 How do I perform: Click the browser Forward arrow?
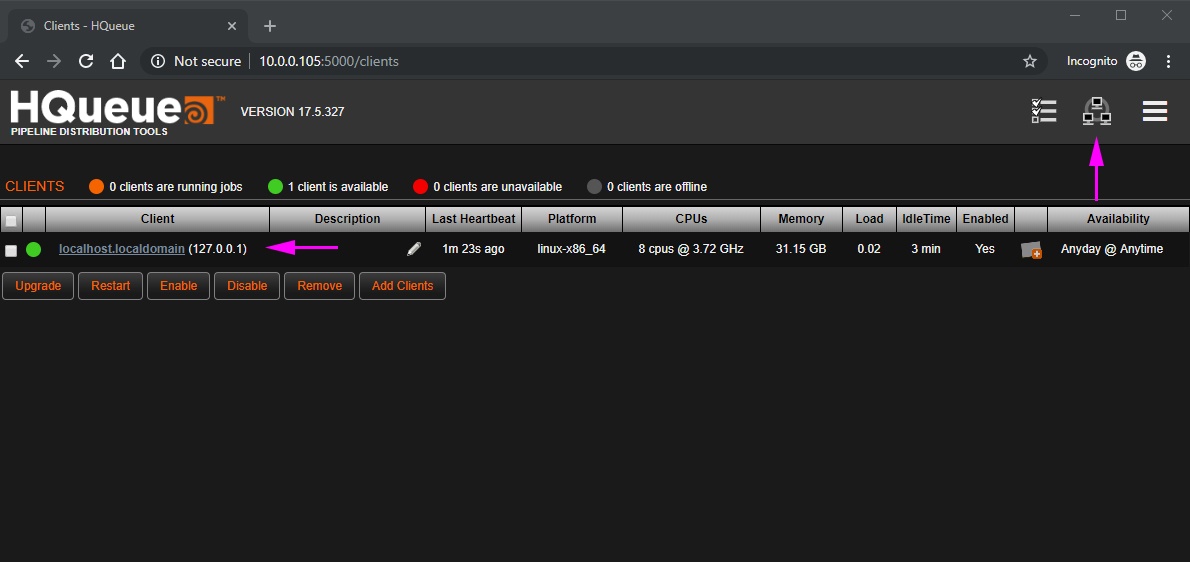pyautogui.click(x=54, y=61)
